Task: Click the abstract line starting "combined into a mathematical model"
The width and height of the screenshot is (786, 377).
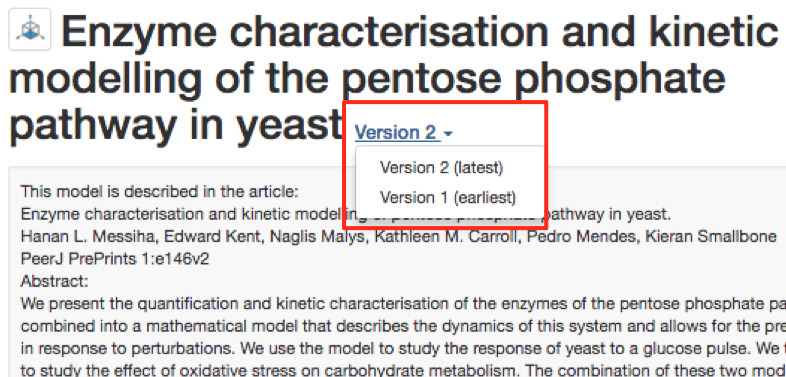Action: click(x=403, y=326)
